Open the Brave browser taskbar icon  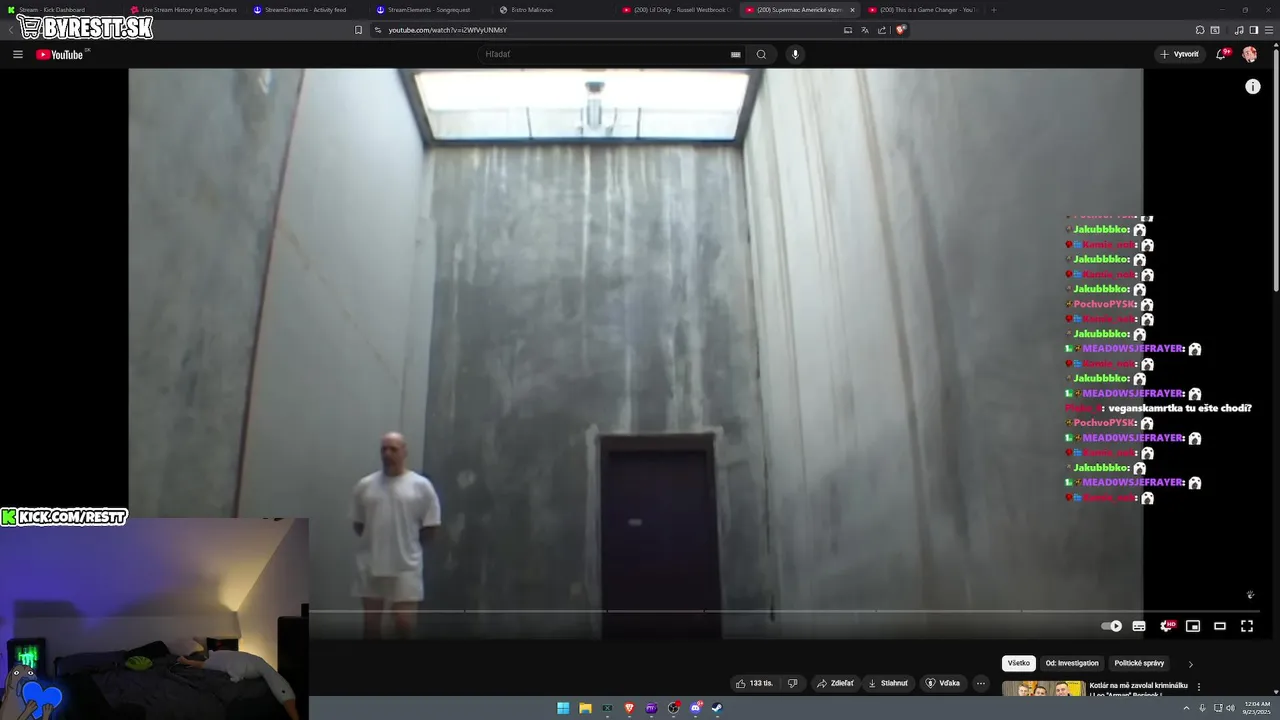tap(629, 708)
